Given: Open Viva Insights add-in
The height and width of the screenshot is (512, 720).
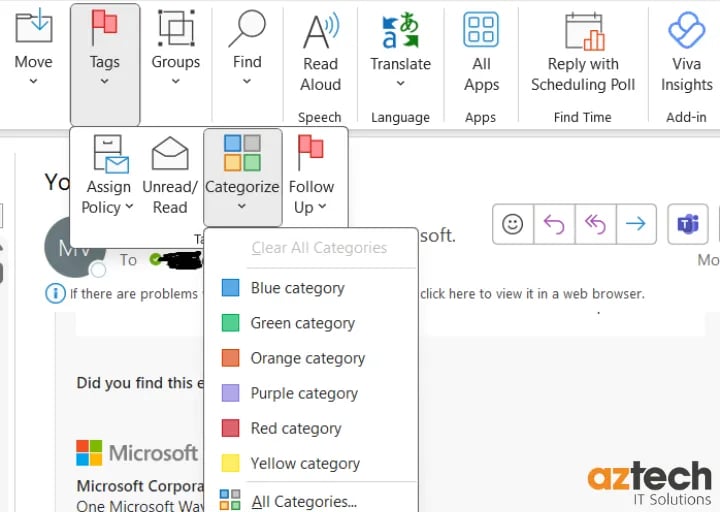Looking at the screenshot, I should (x=686, y=53).
